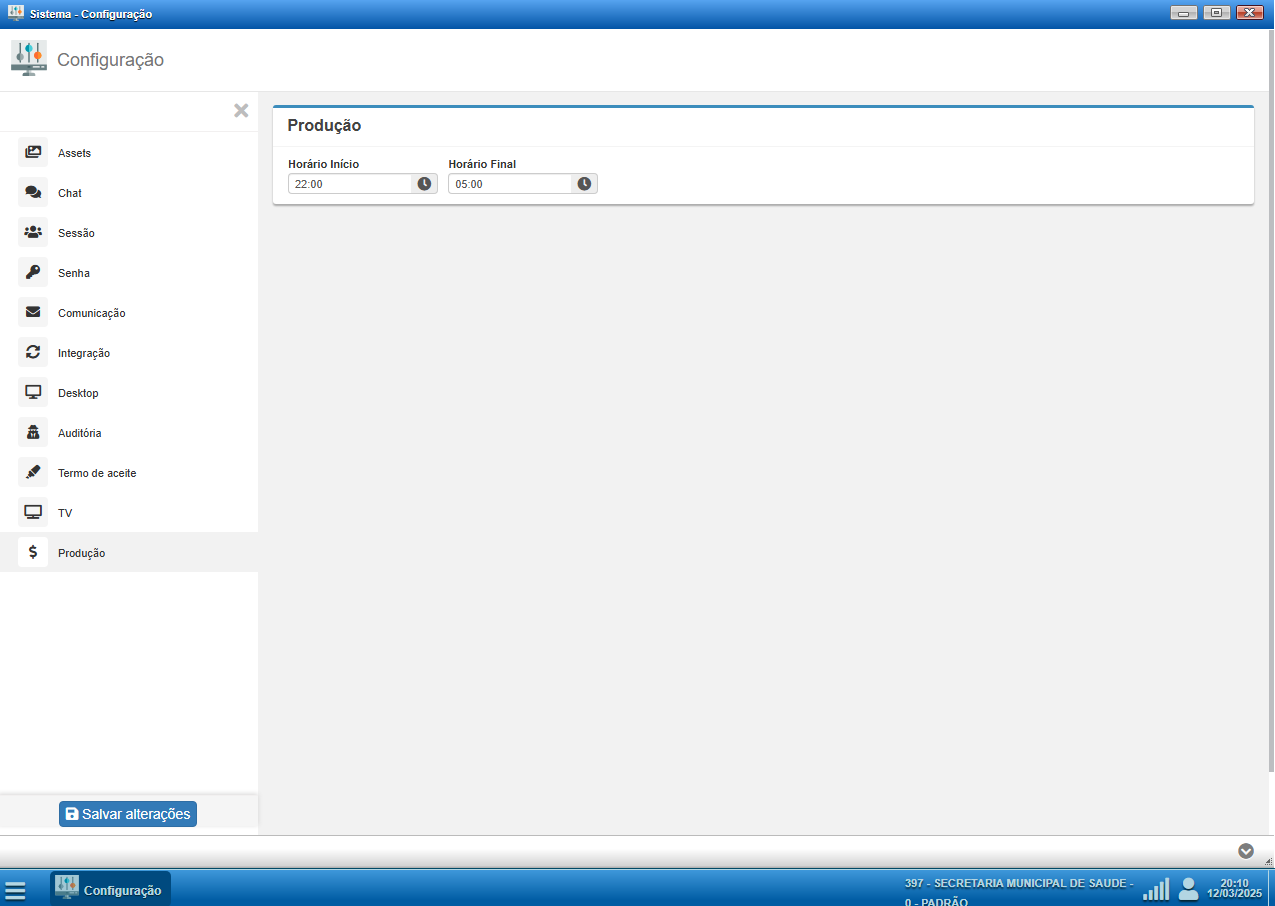Click the Termo de aceite marker icon
This screenshot has width=1275, height=906.
click(33, 473)
